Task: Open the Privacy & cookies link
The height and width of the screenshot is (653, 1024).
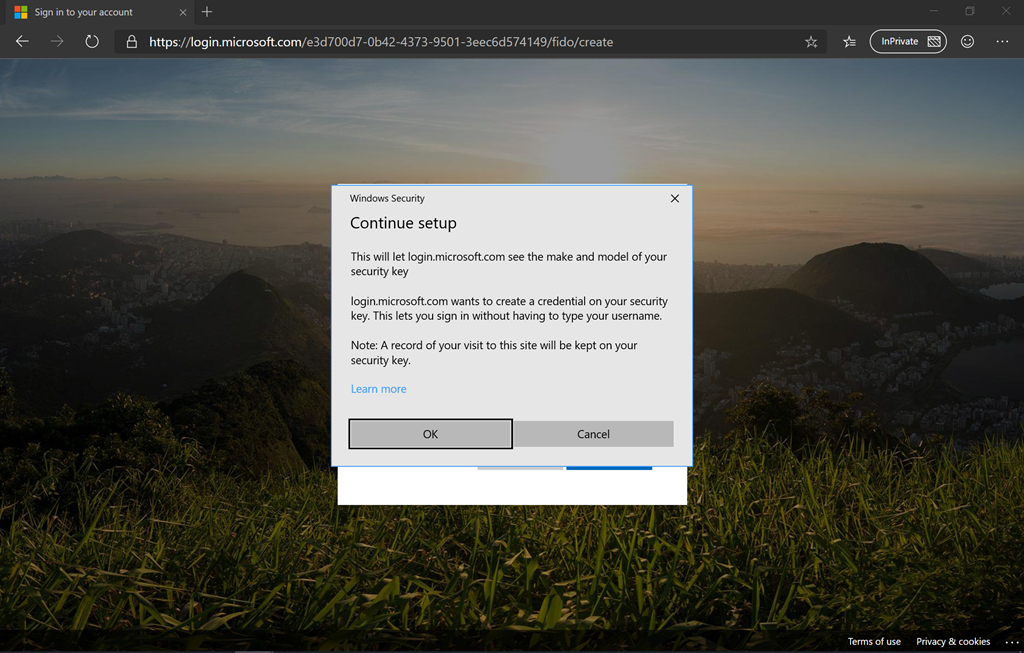Action: (x=953, y=641)
